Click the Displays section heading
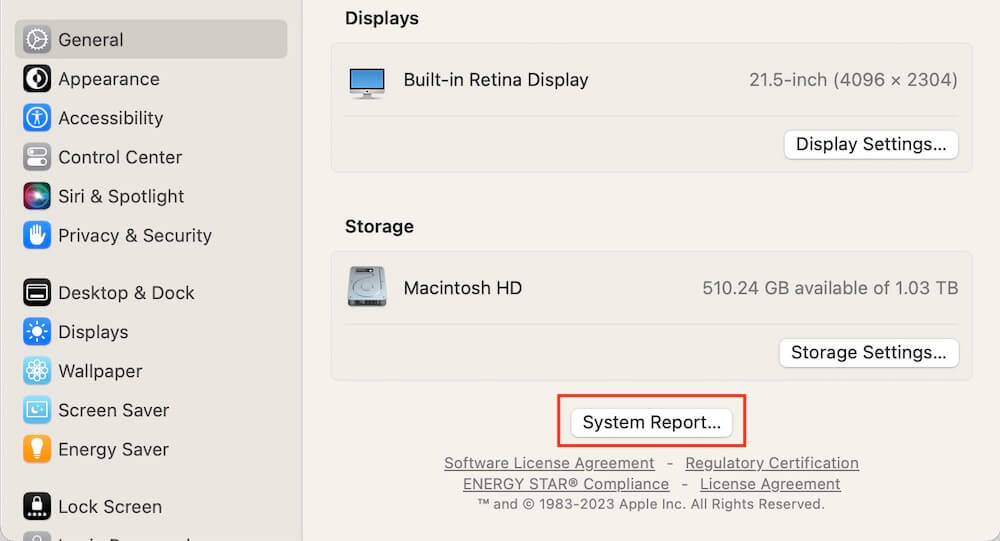This screenshot has width=1000, height=541. click(381, 19)
